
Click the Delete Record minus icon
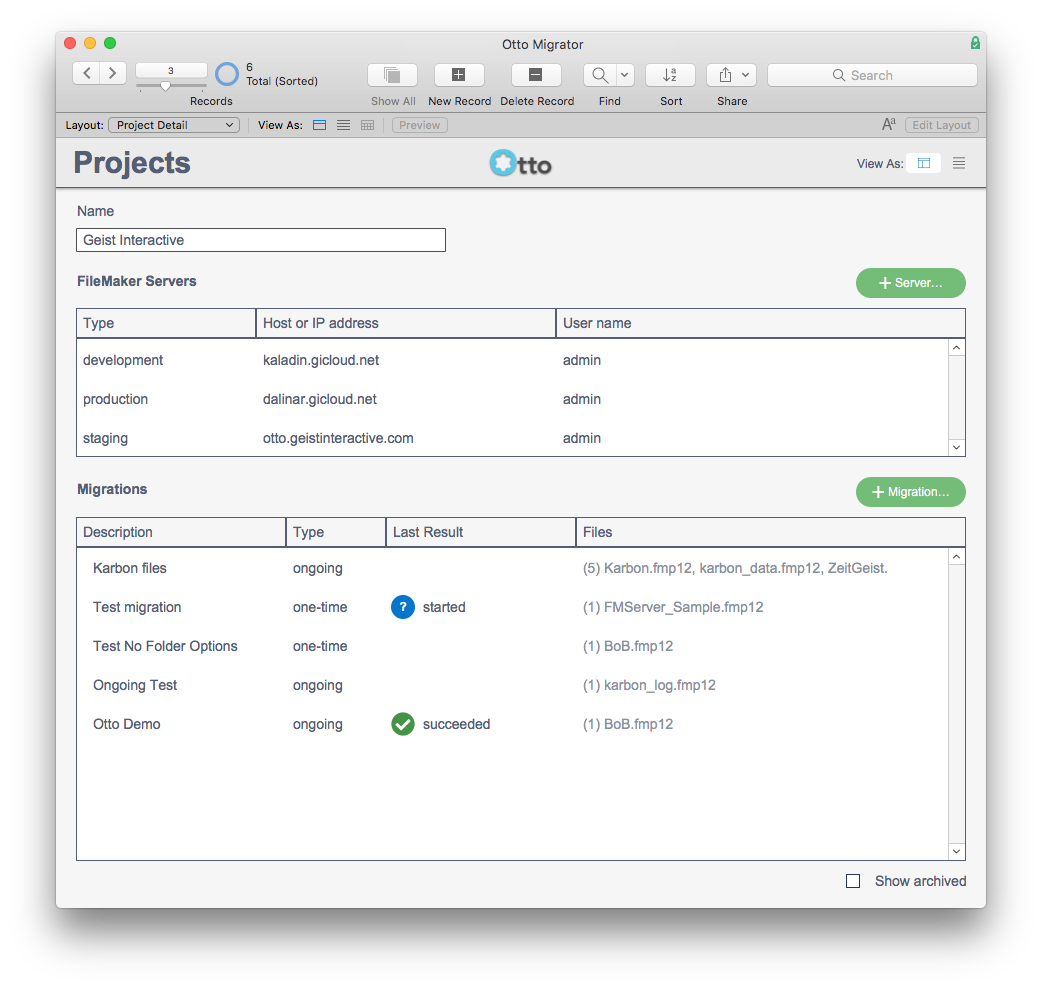point(536,75)
